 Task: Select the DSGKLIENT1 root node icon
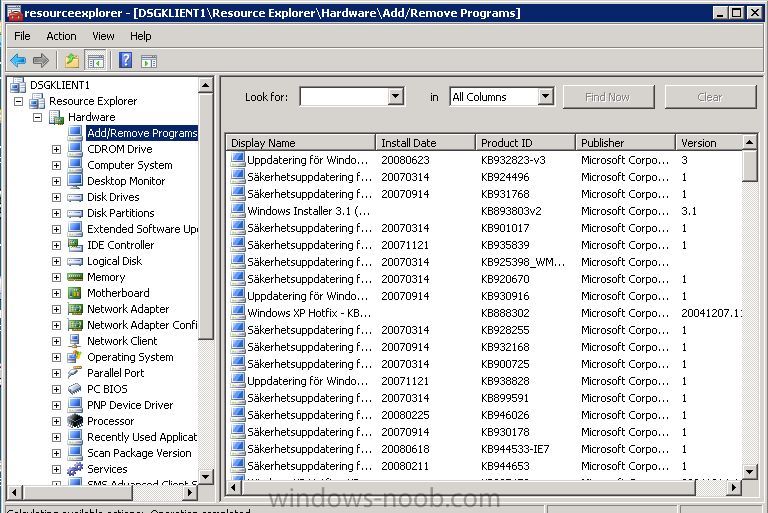[x=18, y=85]
